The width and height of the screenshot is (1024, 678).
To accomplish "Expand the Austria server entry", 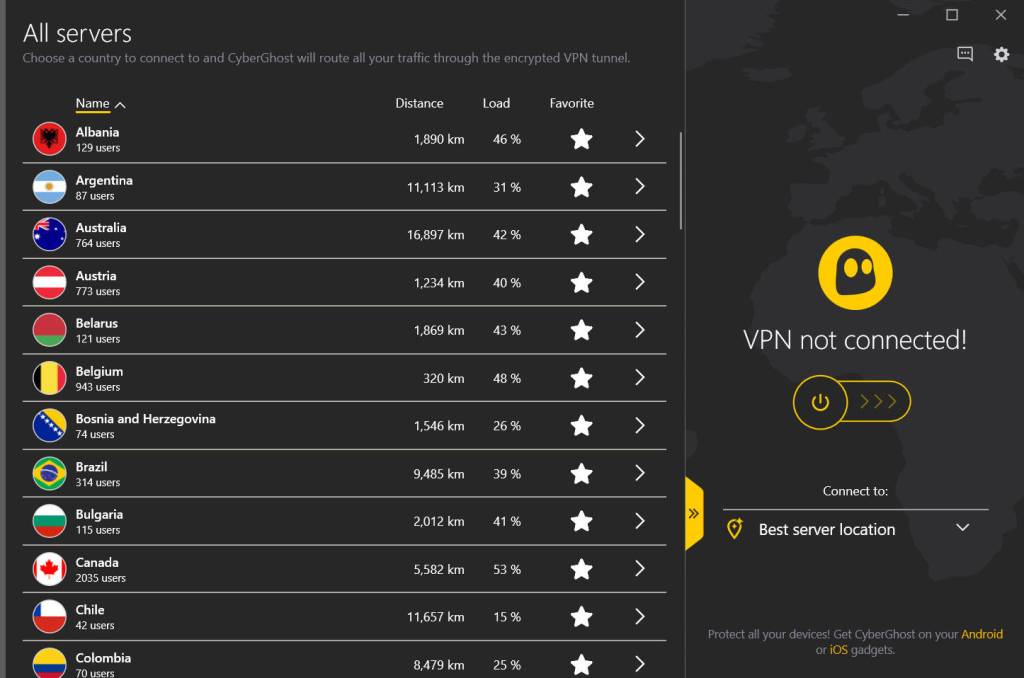I will (640, 282).
